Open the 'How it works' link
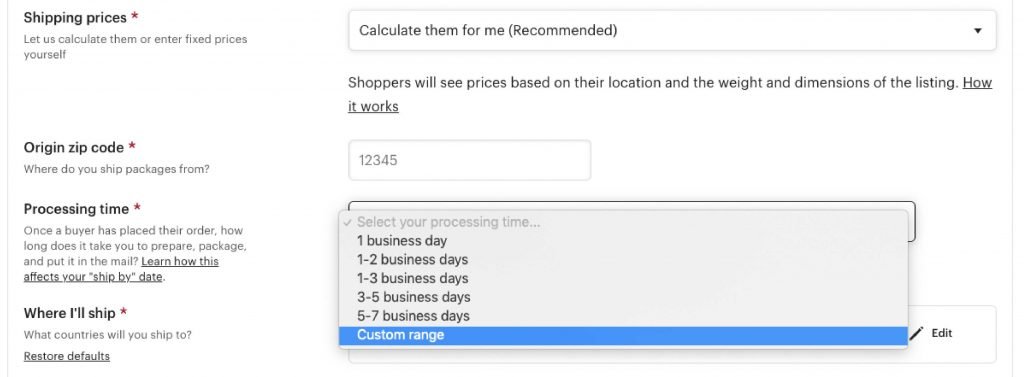 [x=669, y=94]
